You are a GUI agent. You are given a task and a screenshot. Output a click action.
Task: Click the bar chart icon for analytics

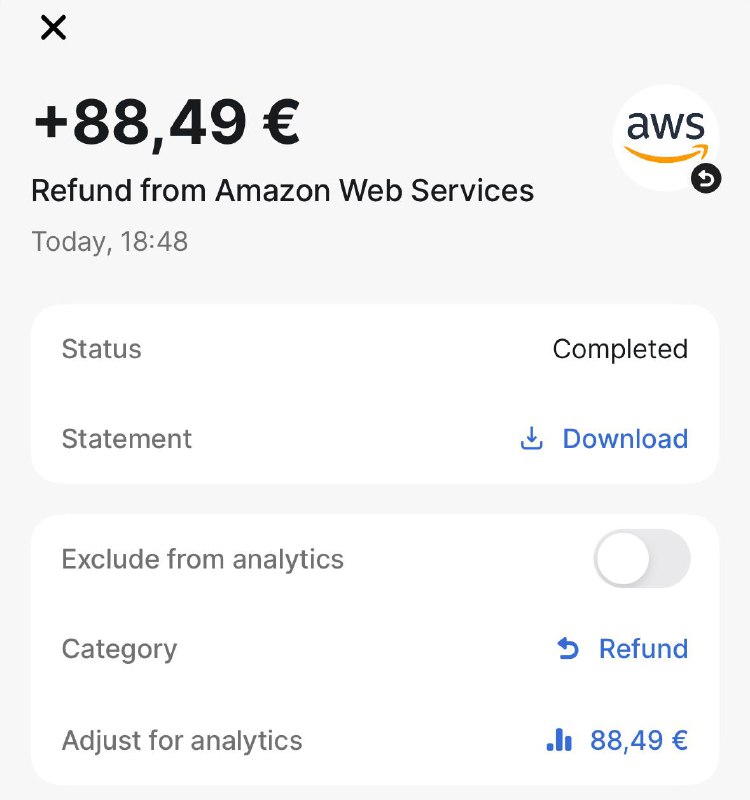tap(559, 740)
